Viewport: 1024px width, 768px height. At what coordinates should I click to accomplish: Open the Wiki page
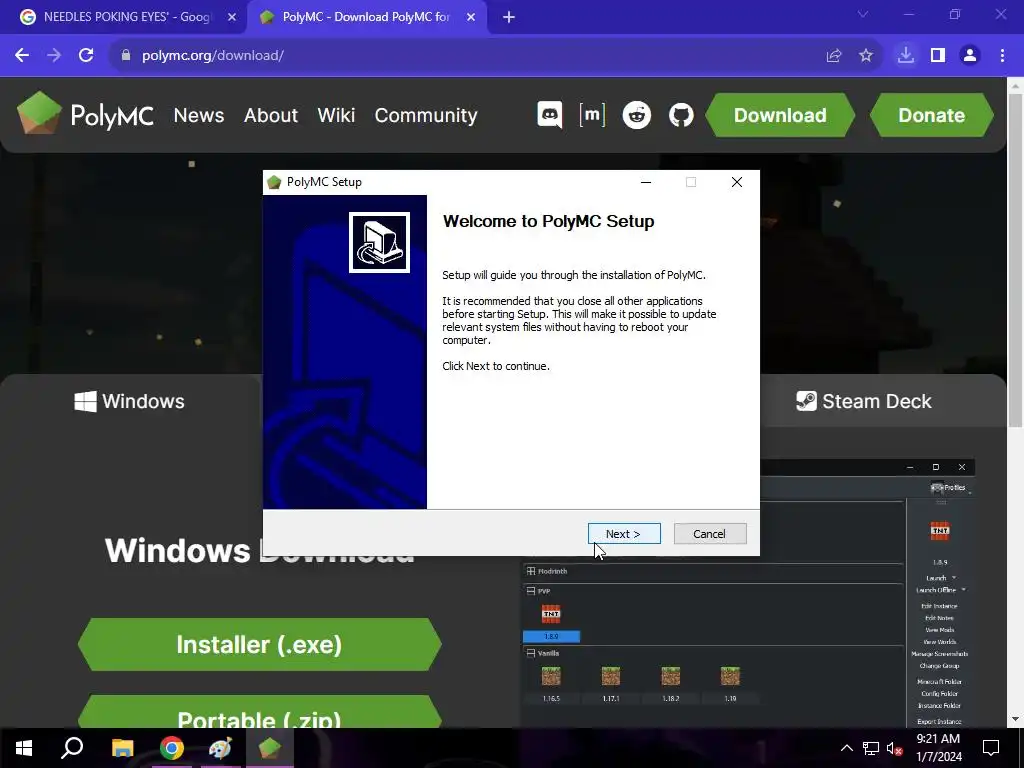coord(336,115)
